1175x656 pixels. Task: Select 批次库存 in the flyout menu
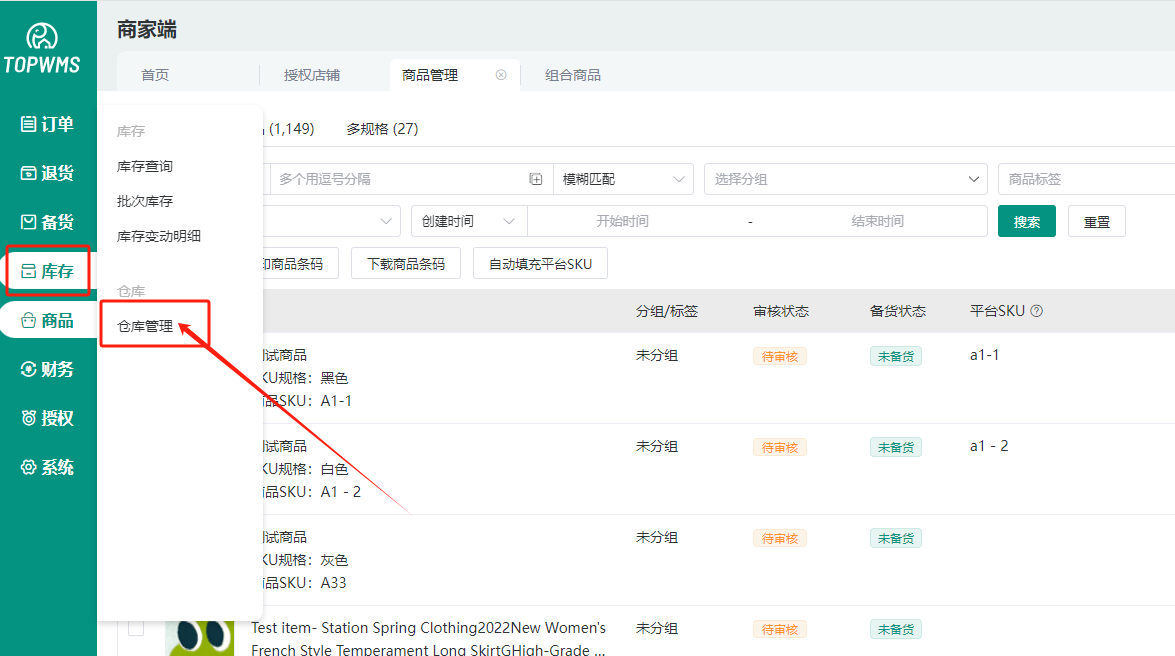pos(145,201)
